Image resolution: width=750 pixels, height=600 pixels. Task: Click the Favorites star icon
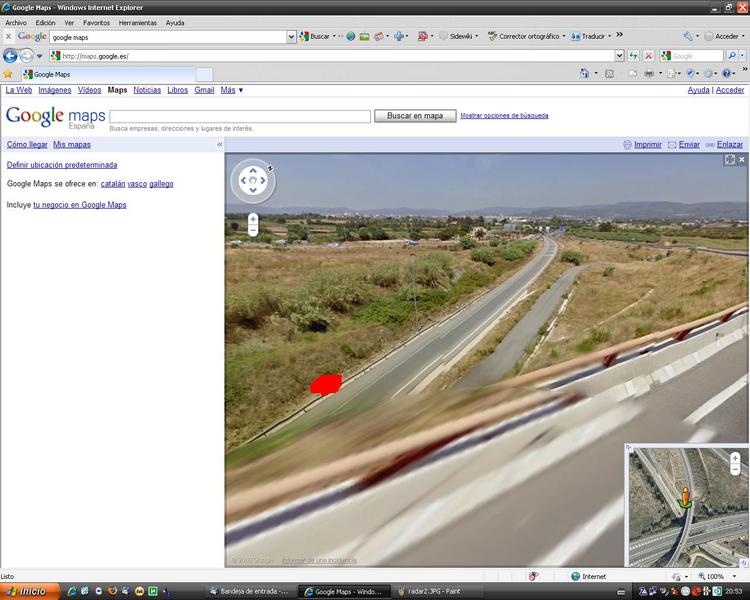(x=8, y=74)
